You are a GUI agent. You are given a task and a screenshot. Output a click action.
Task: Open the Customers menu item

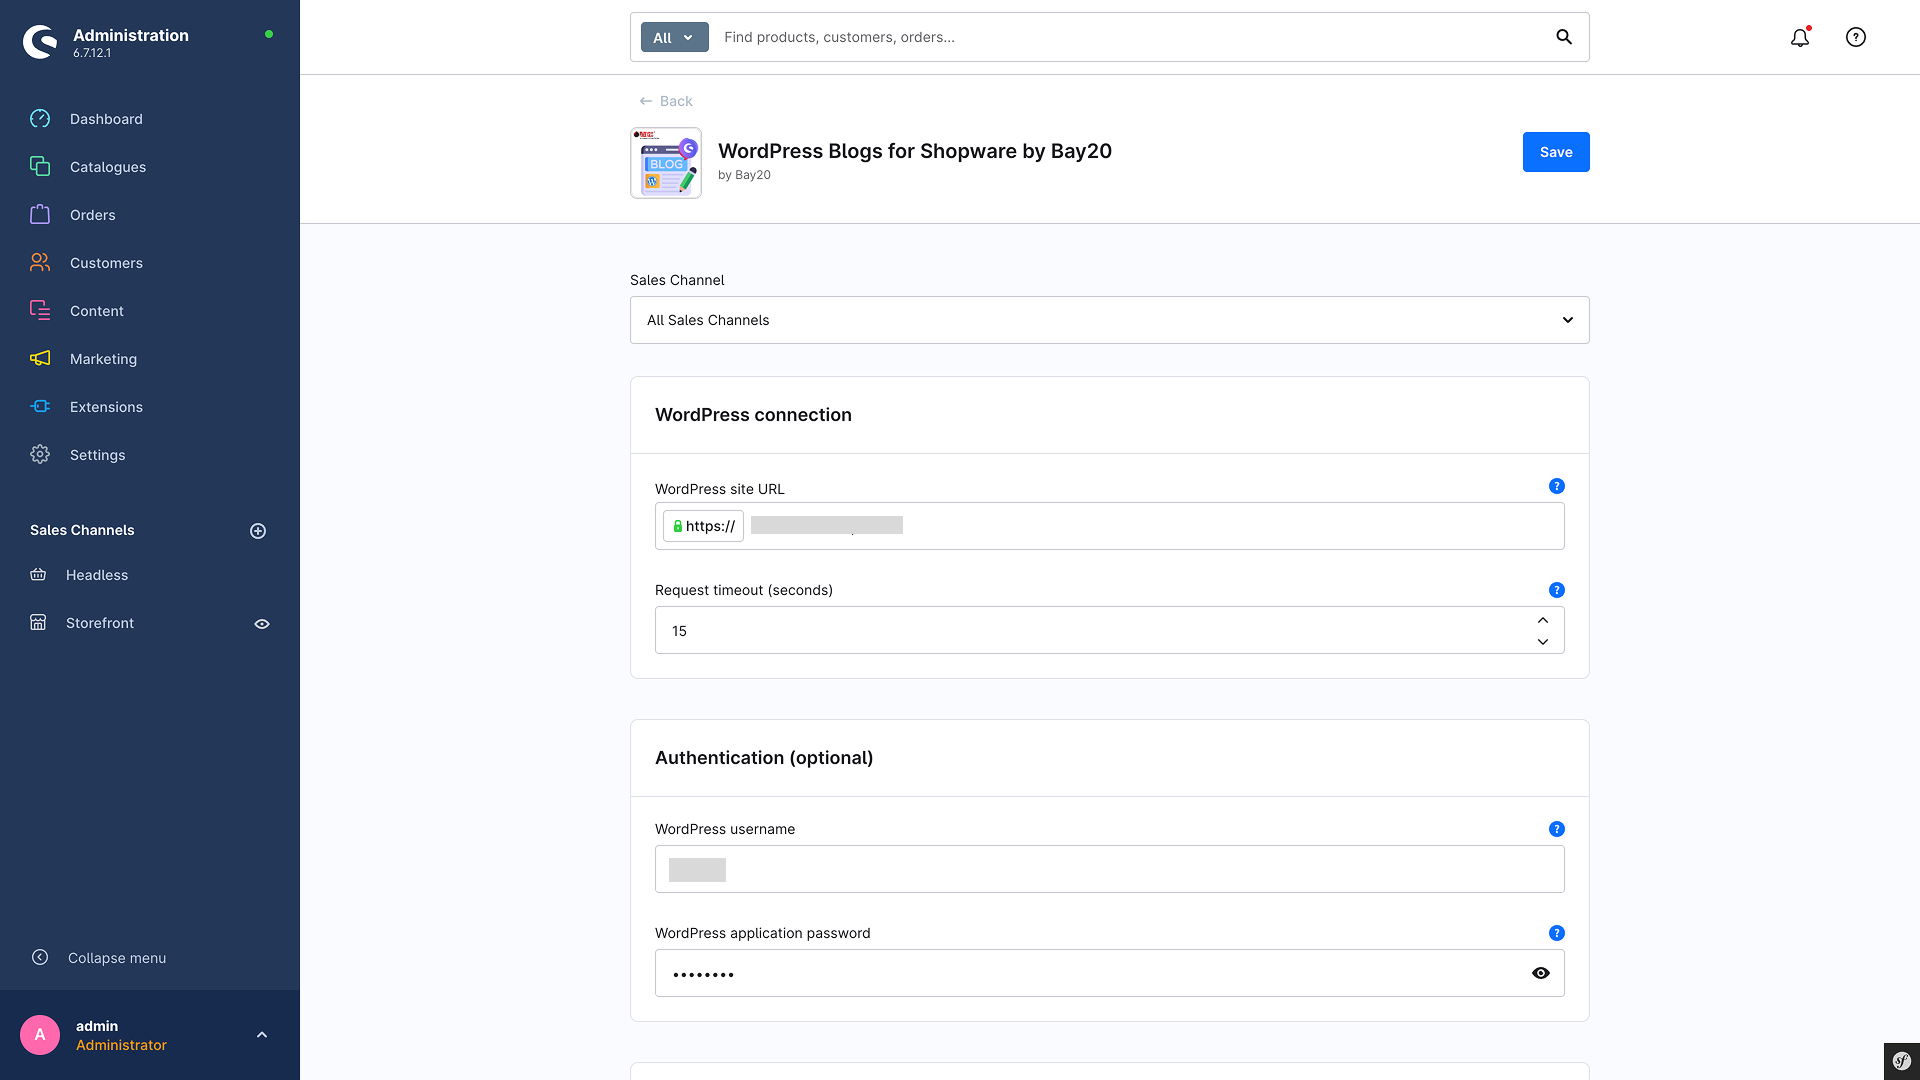coord(106,263)
